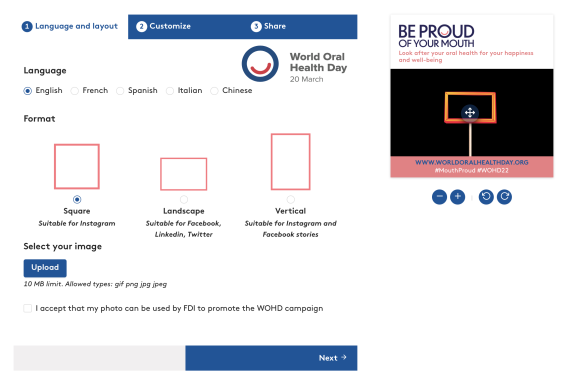Select the Chinese language radio button
Viewport: 576px width, 392px height.
point(214,91)
